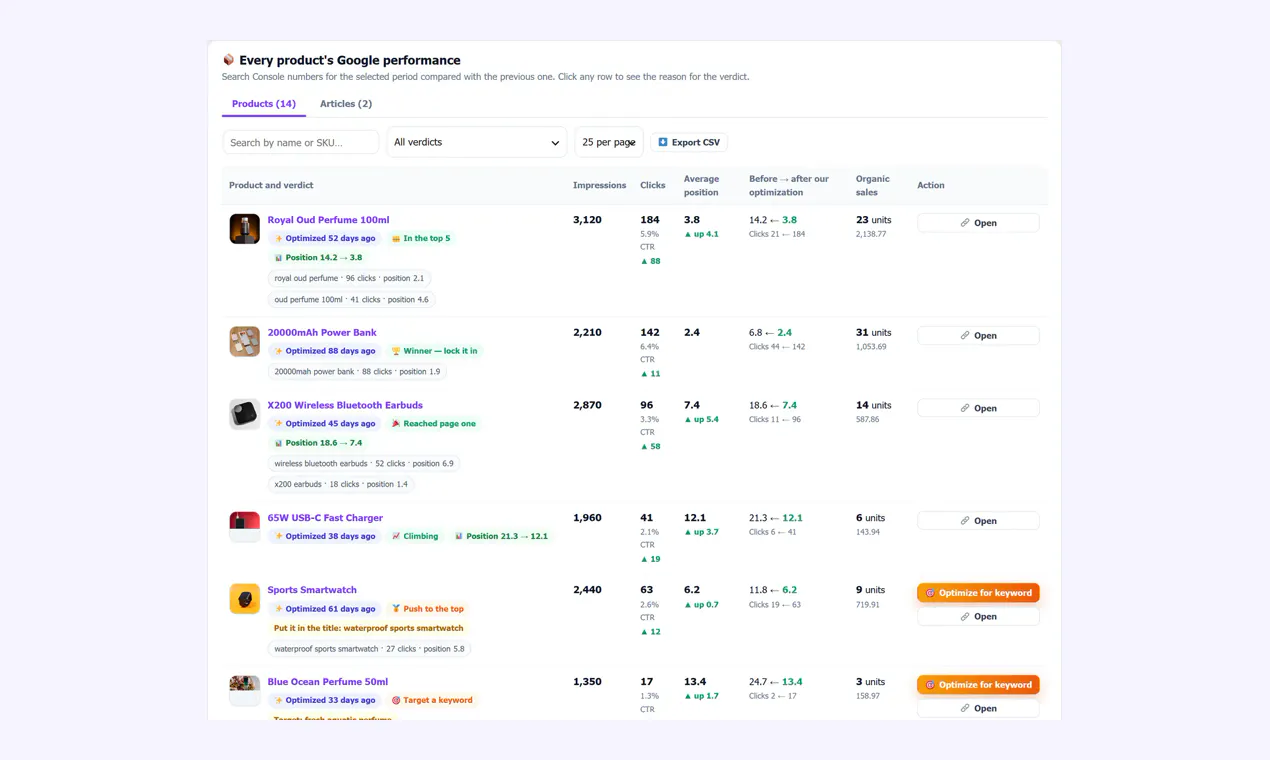Click Optimize for keyword for Blue Ocean Perfume
The image size is (1270, 760).
click(x=978, y=685)
